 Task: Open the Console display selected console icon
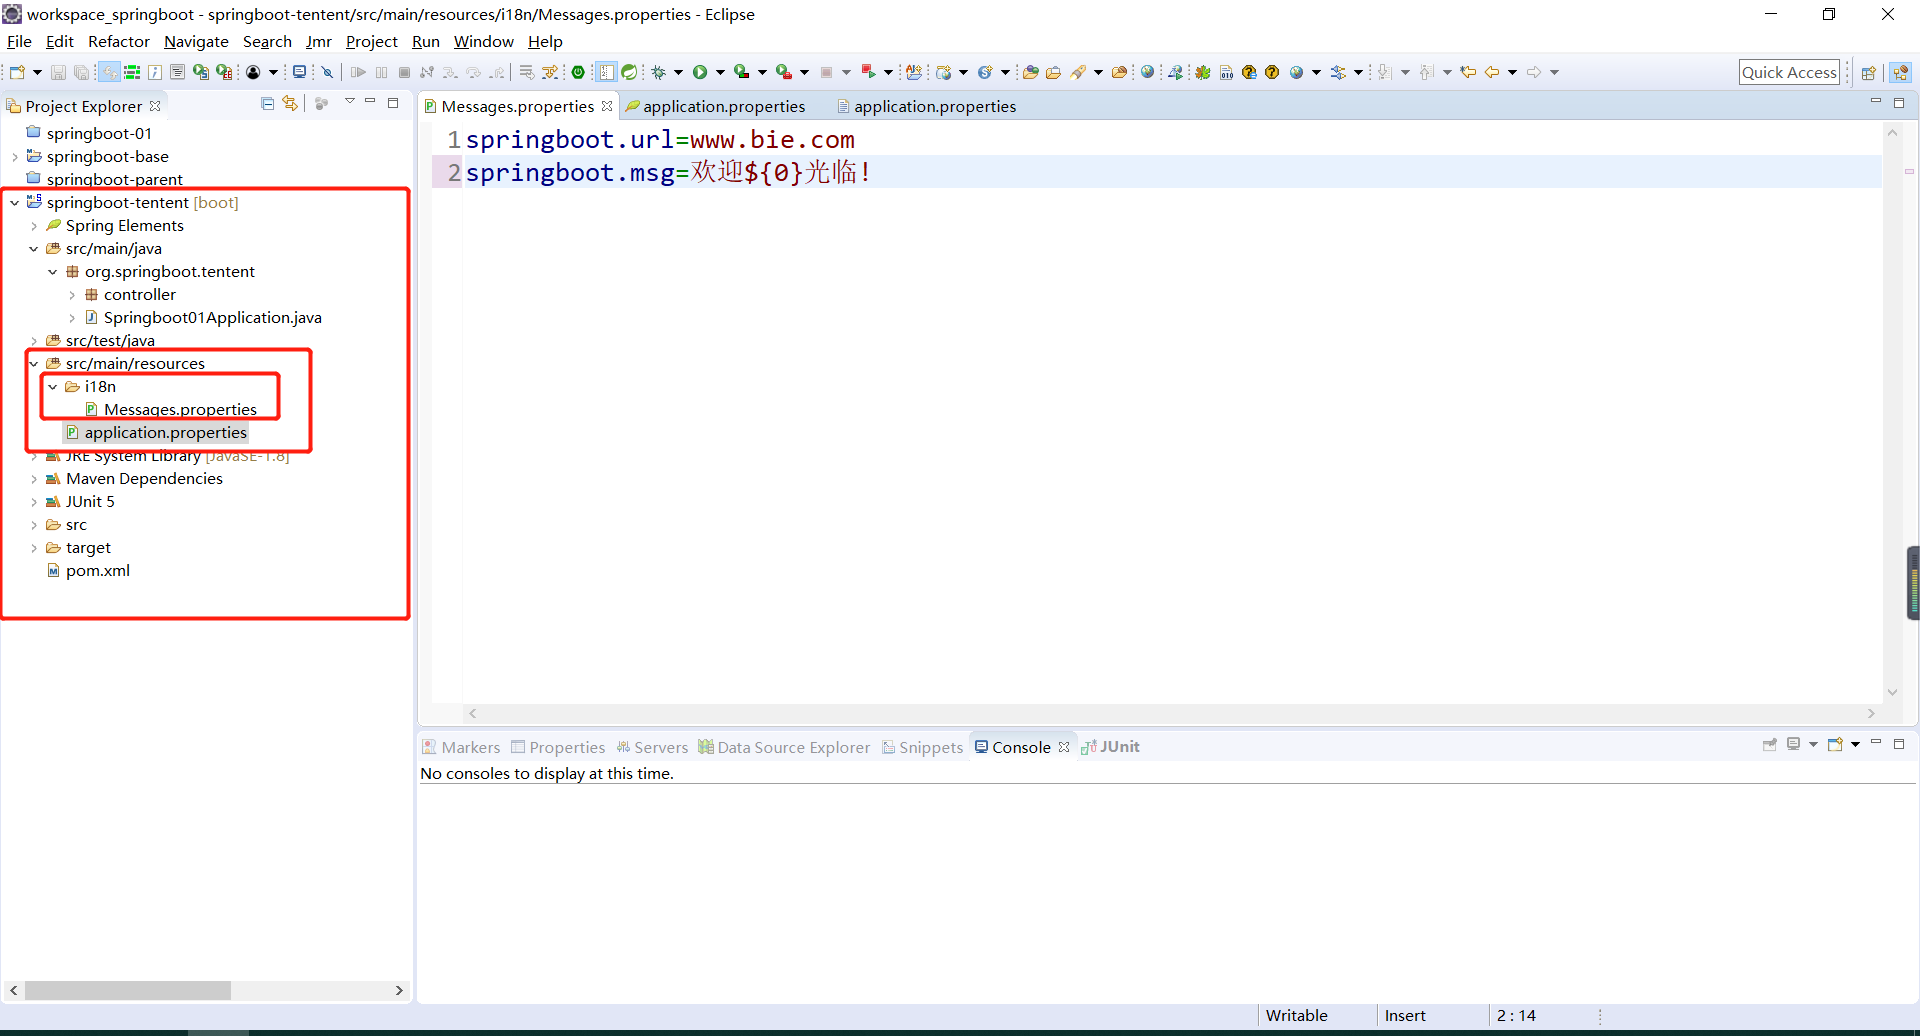click(1794, 745)
